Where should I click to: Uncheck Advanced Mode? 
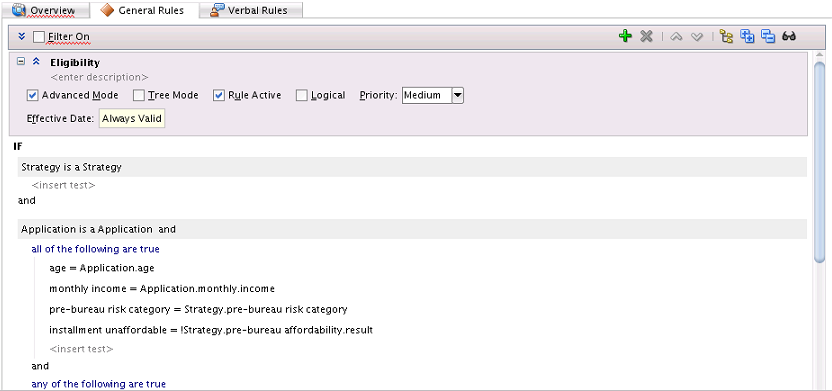click(32, 95)
